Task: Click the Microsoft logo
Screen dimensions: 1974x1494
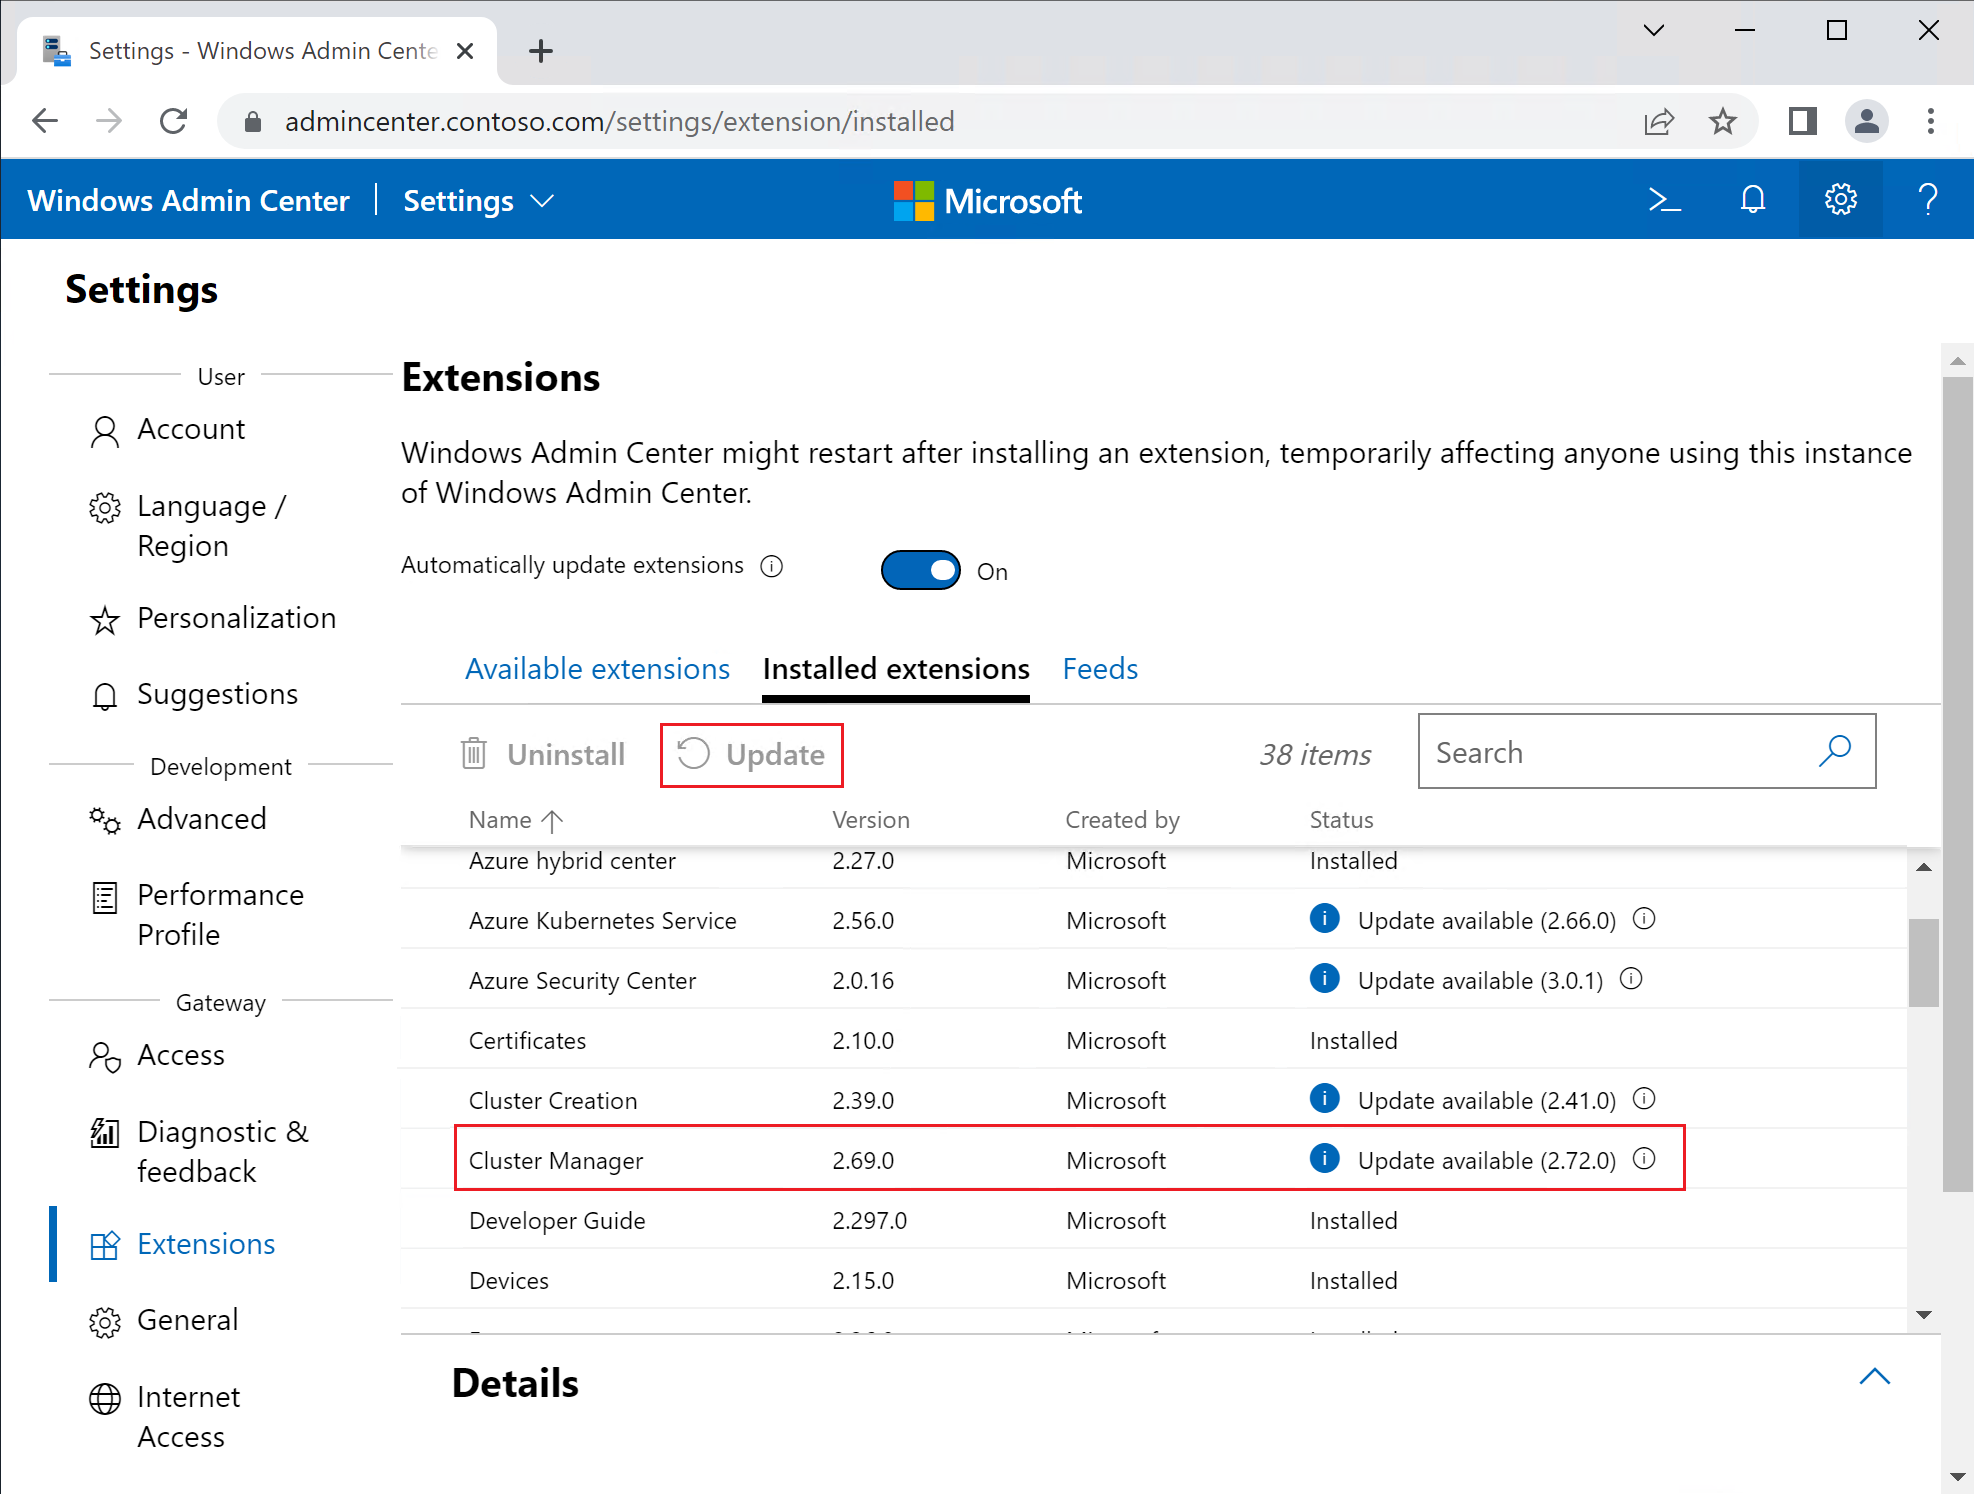Action: pos(987,201)
